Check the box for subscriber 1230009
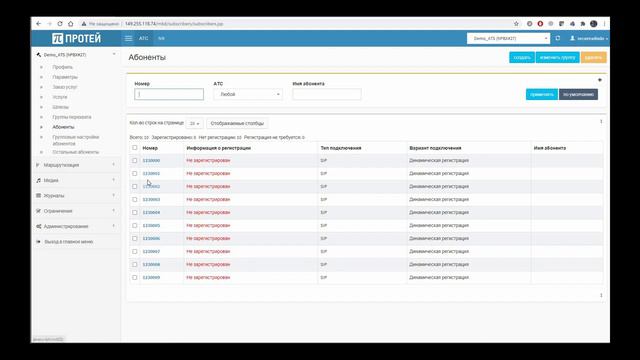This screenshot has height=360, width=640. [135, 278]
